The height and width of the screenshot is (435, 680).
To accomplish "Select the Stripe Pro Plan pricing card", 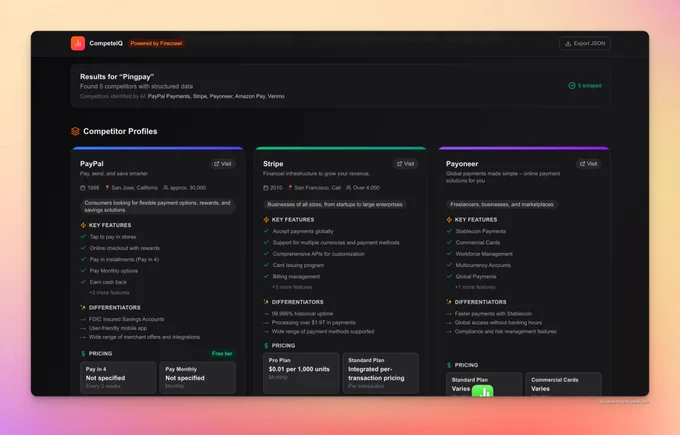I will [x=301, y=373].
